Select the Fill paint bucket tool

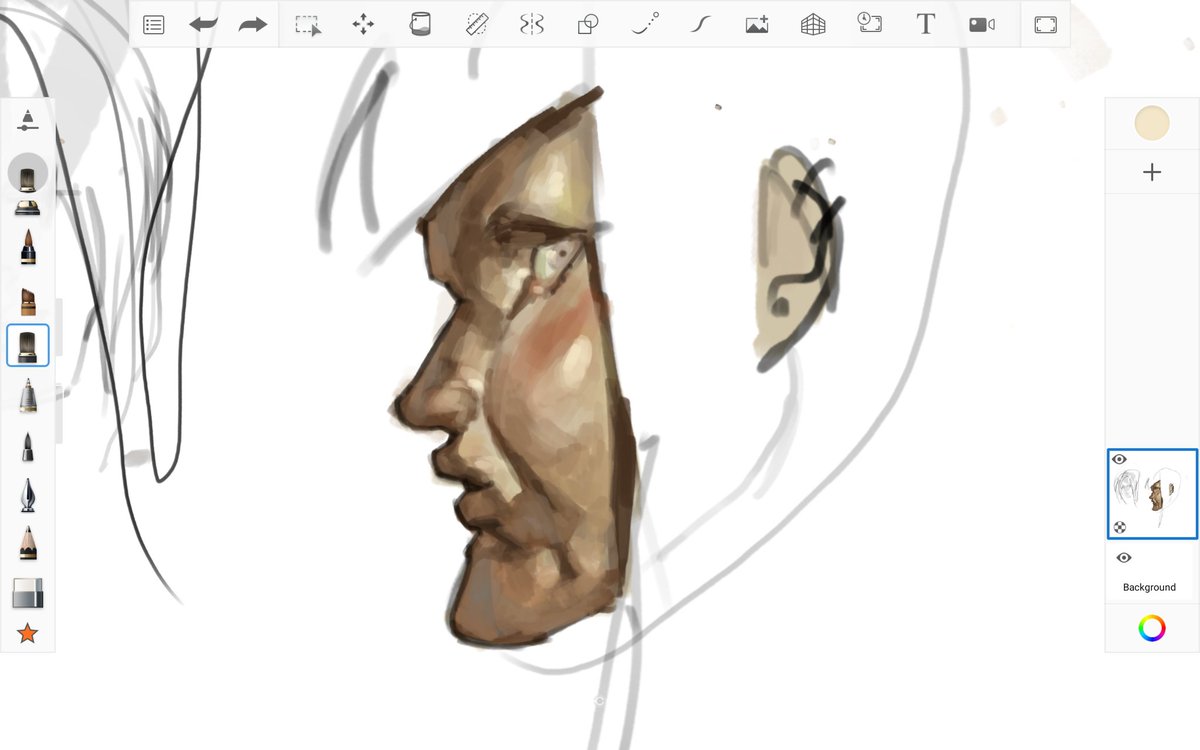point(420,24)
